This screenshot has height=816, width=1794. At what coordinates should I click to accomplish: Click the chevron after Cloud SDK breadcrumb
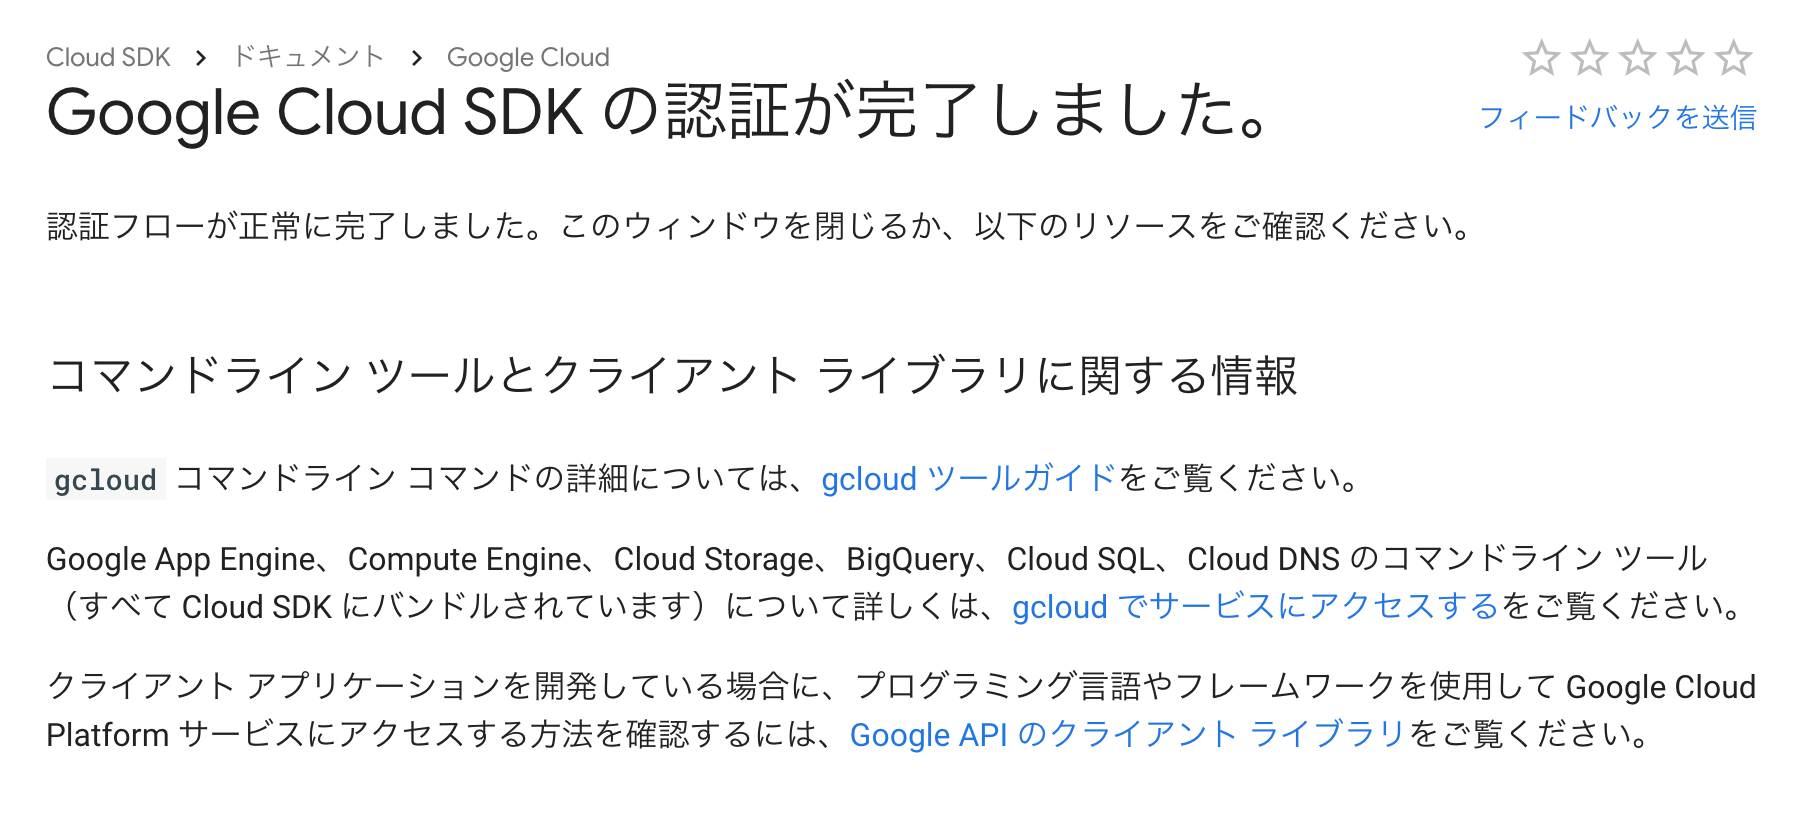pyautogui.click(x=201, y=58)
